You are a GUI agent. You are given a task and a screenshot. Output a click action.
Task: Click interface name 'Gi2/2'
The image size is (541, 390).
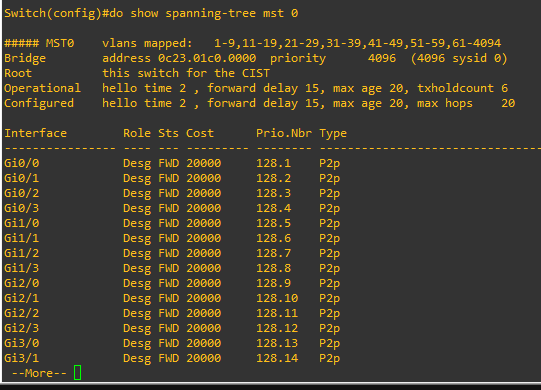click(x=22, y=313)
